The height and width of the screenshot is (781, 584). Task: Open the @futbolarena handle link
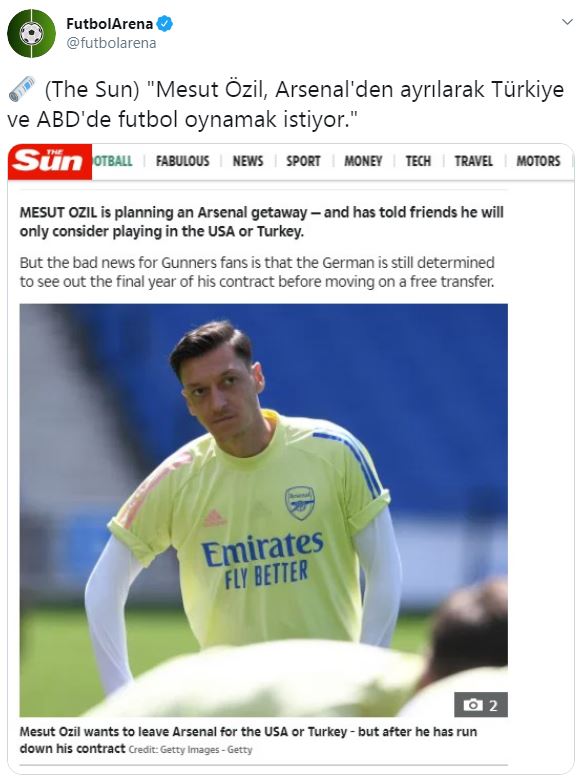[x=111, y=43]
